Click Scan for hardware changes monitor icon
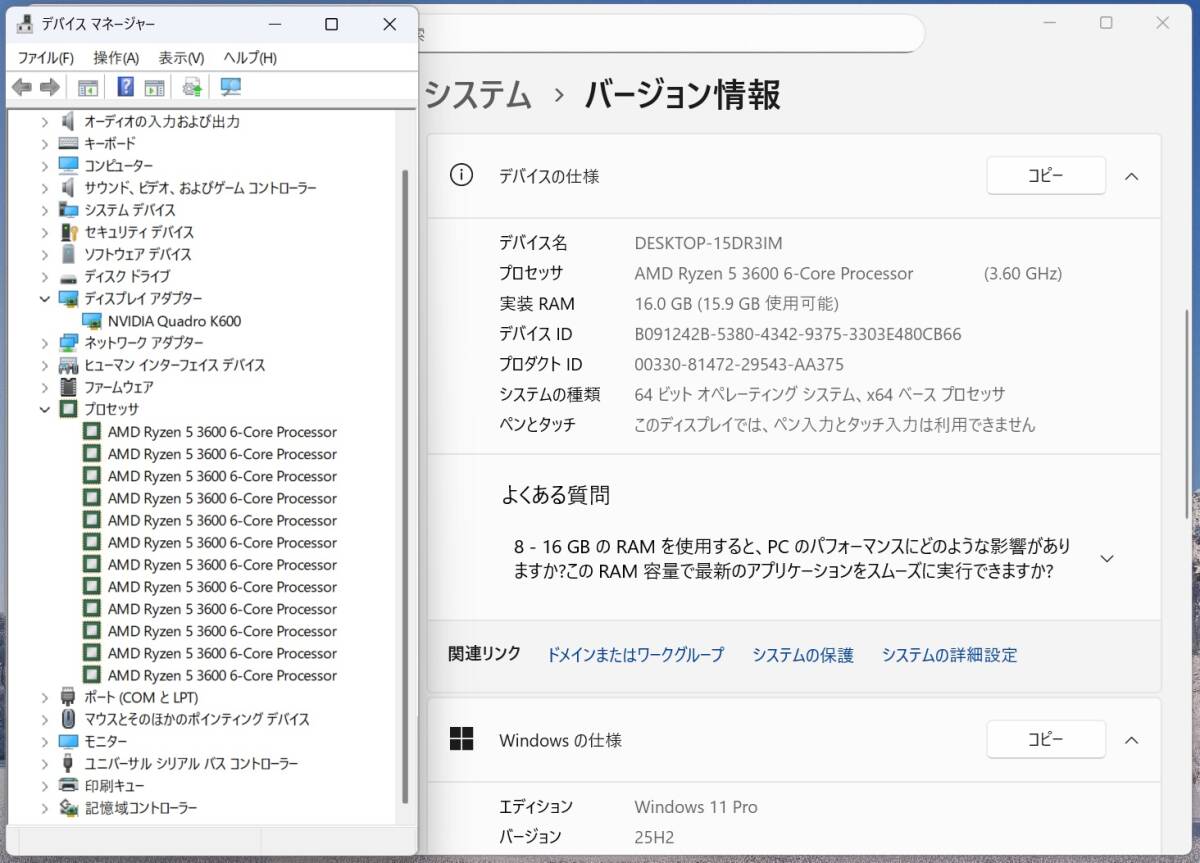 point(231,88)
